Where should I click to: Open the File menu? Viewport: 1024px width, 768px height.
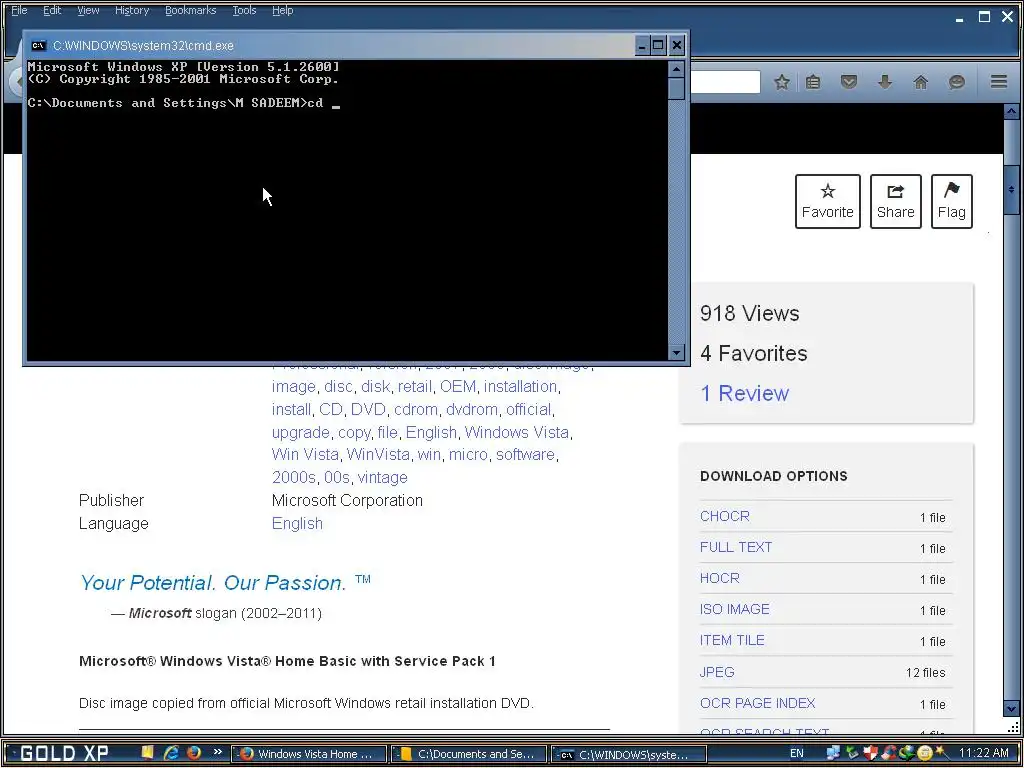coord(19,10)
